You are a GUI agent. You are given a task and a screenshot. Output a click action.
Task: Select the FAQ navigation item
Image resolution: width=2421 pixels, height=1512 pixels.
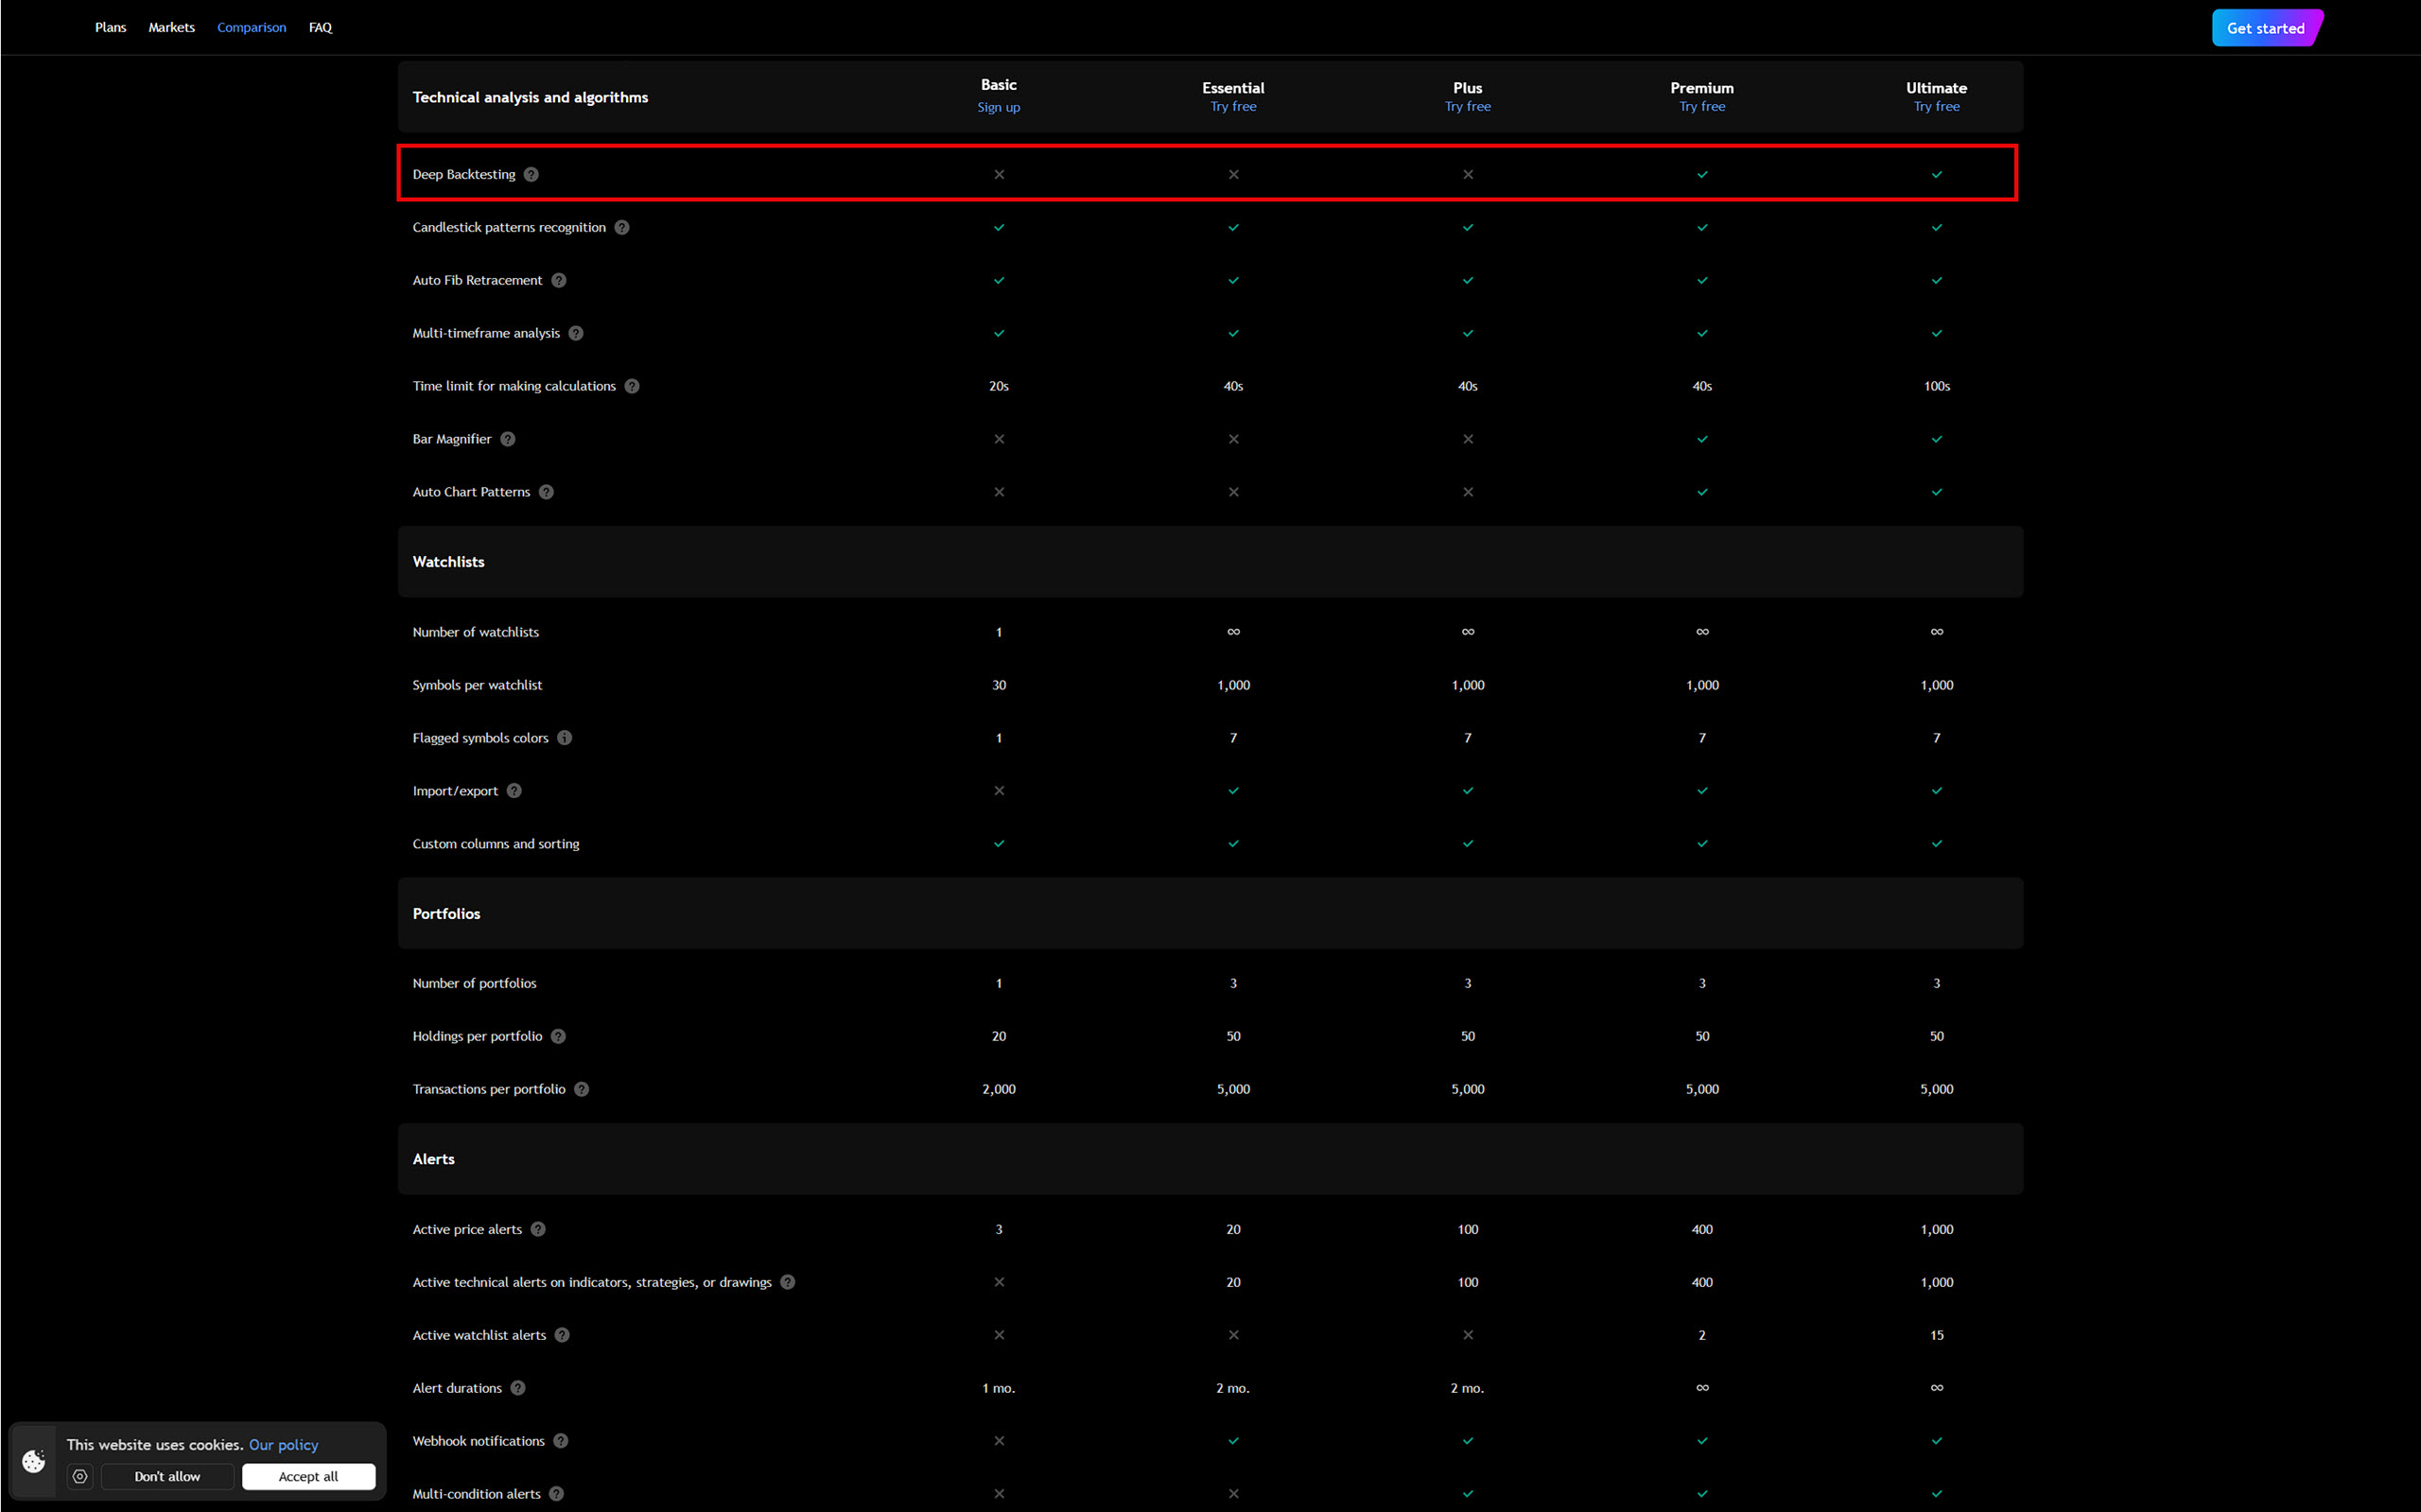(x=320, y=27)
